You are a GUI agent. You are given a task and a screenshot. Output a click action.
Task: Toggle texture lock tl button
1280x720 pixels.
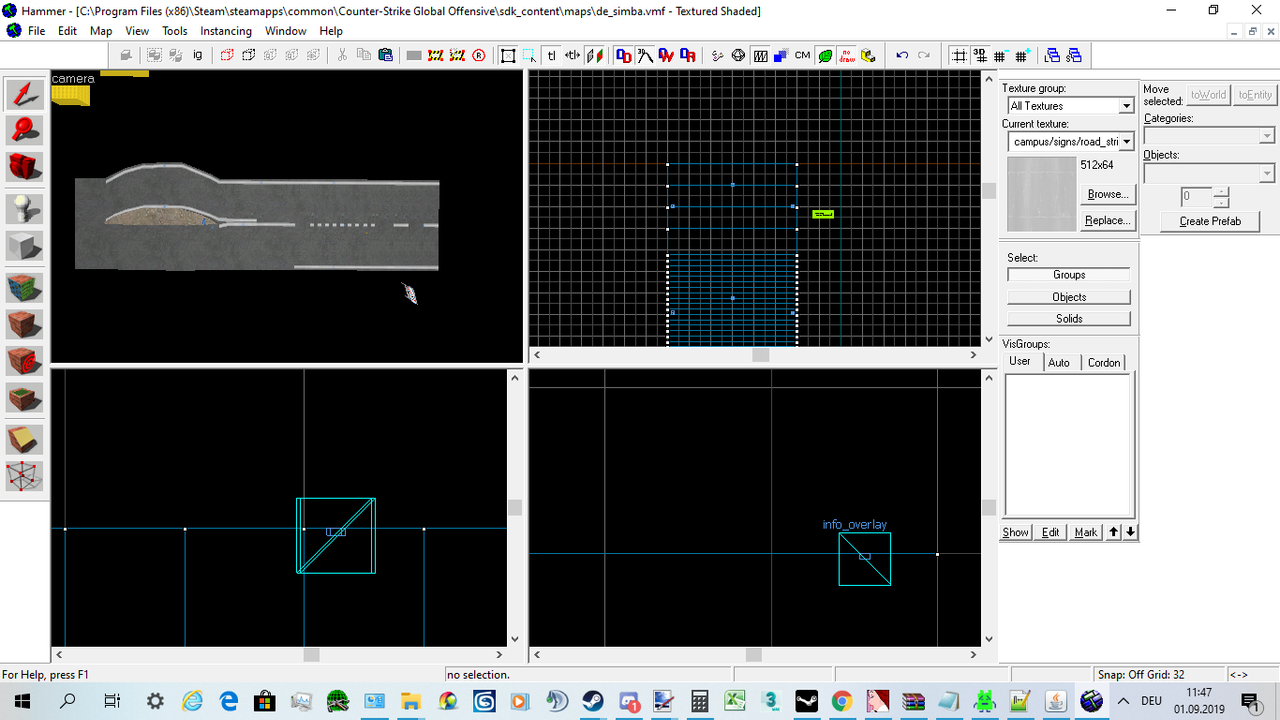pos(551,56)
